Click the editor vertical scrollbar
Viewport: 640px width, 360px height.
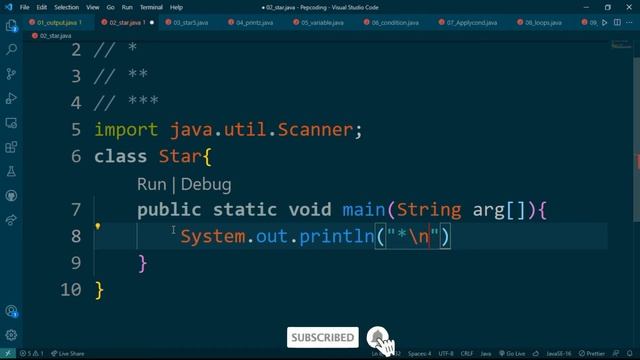(x=636, y=140)
